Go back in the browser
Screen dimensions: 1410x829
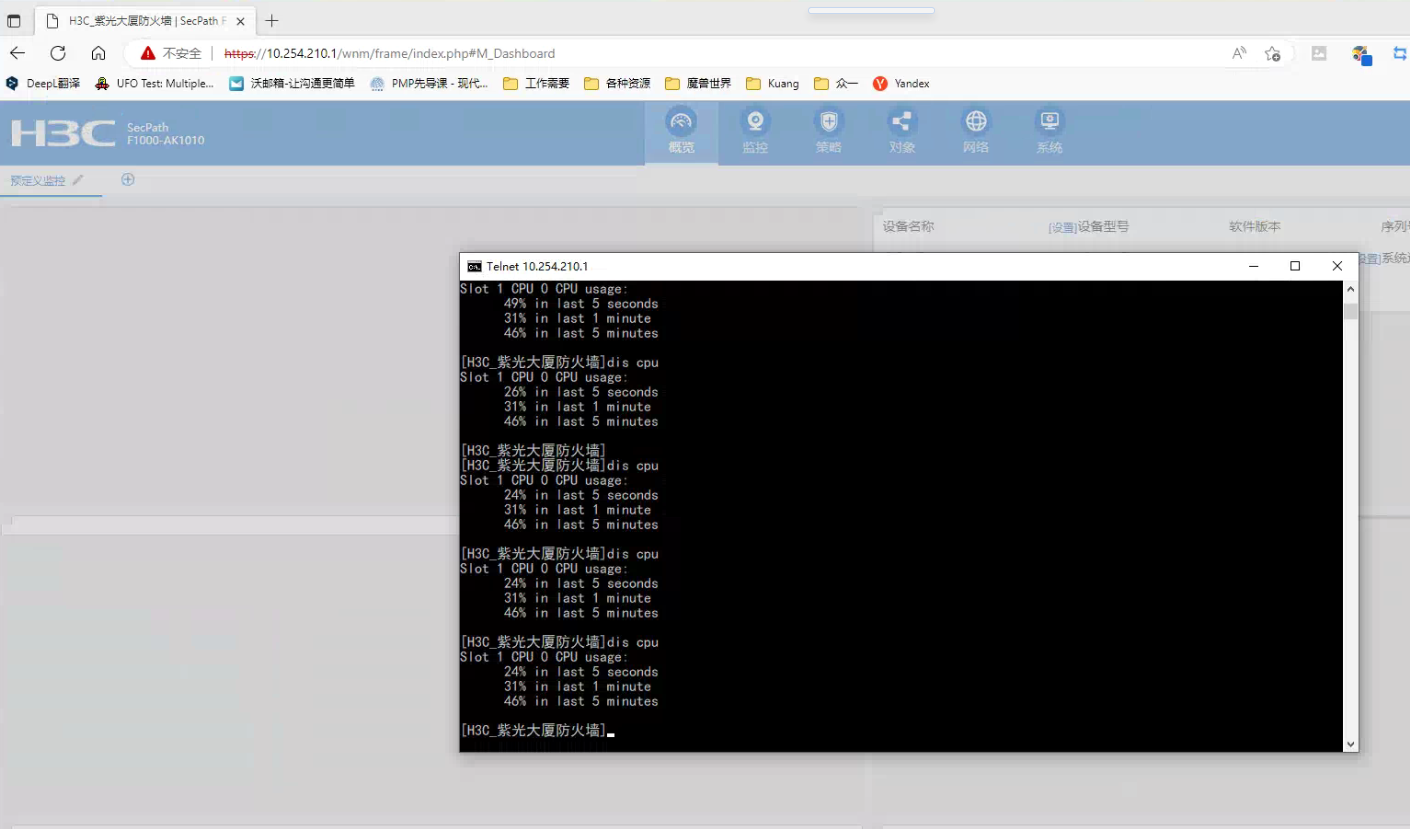(x=18, y=53)
